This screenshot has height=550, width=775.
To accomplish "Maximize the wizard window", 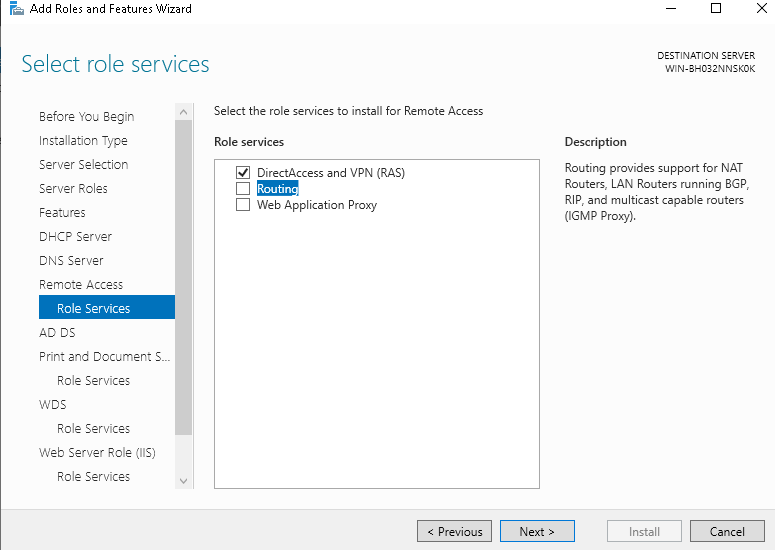I will pyautogui.click(x=716, y=9).
